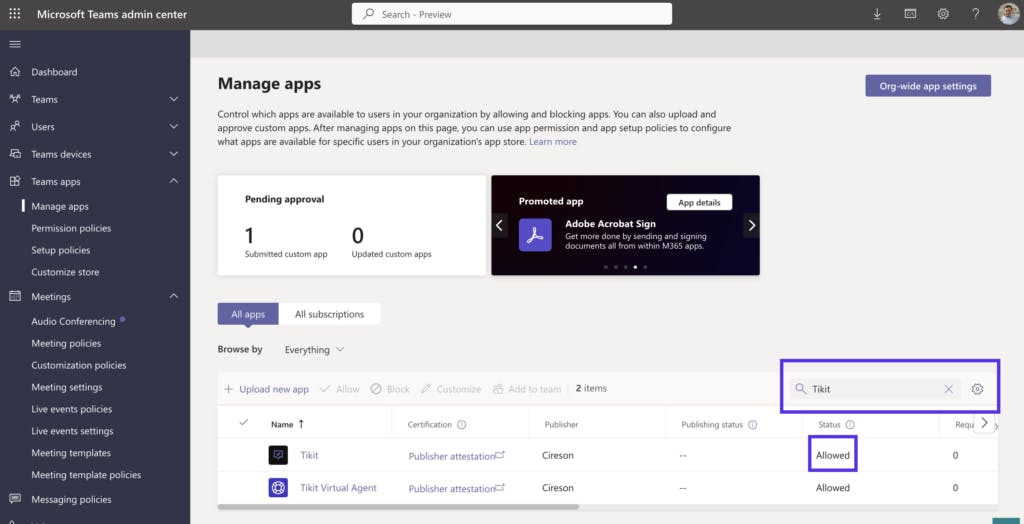Open the Learn more link

[553, 142]
